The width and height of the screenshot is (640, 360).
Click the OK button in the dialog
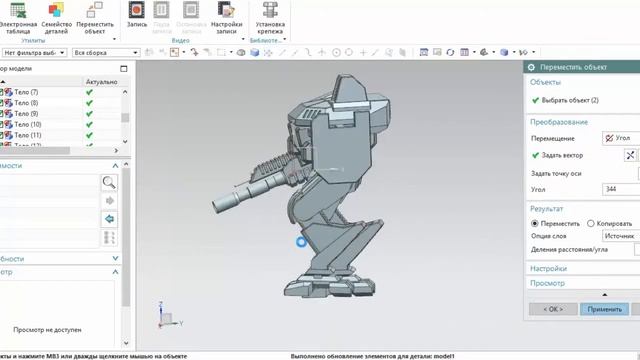(553, 309)
